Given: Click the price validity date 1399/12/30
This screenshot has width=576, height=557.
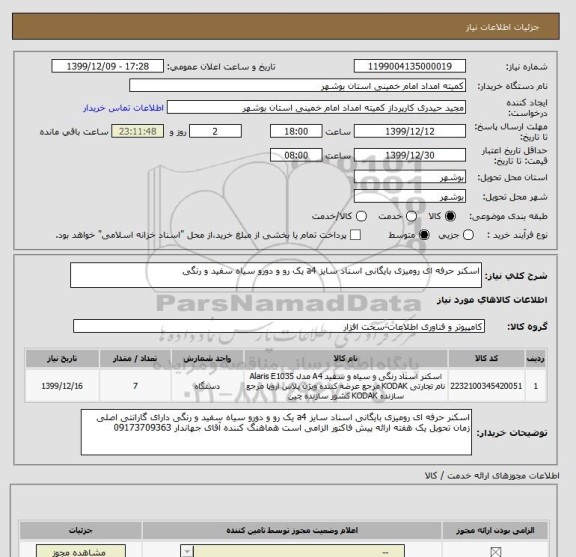Looking at the screenshot, I should (x=410, y=155).
